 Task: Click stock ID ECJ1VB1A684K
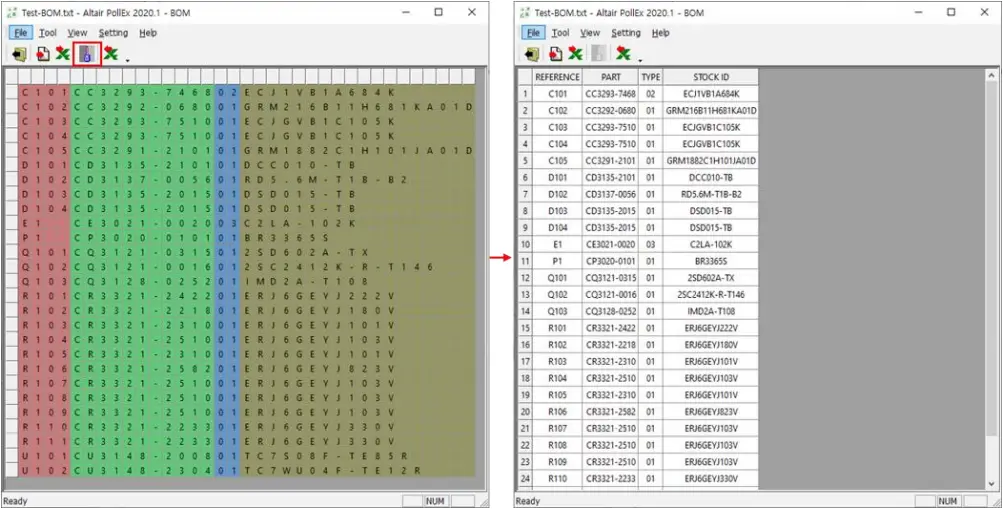coord(711,94)
